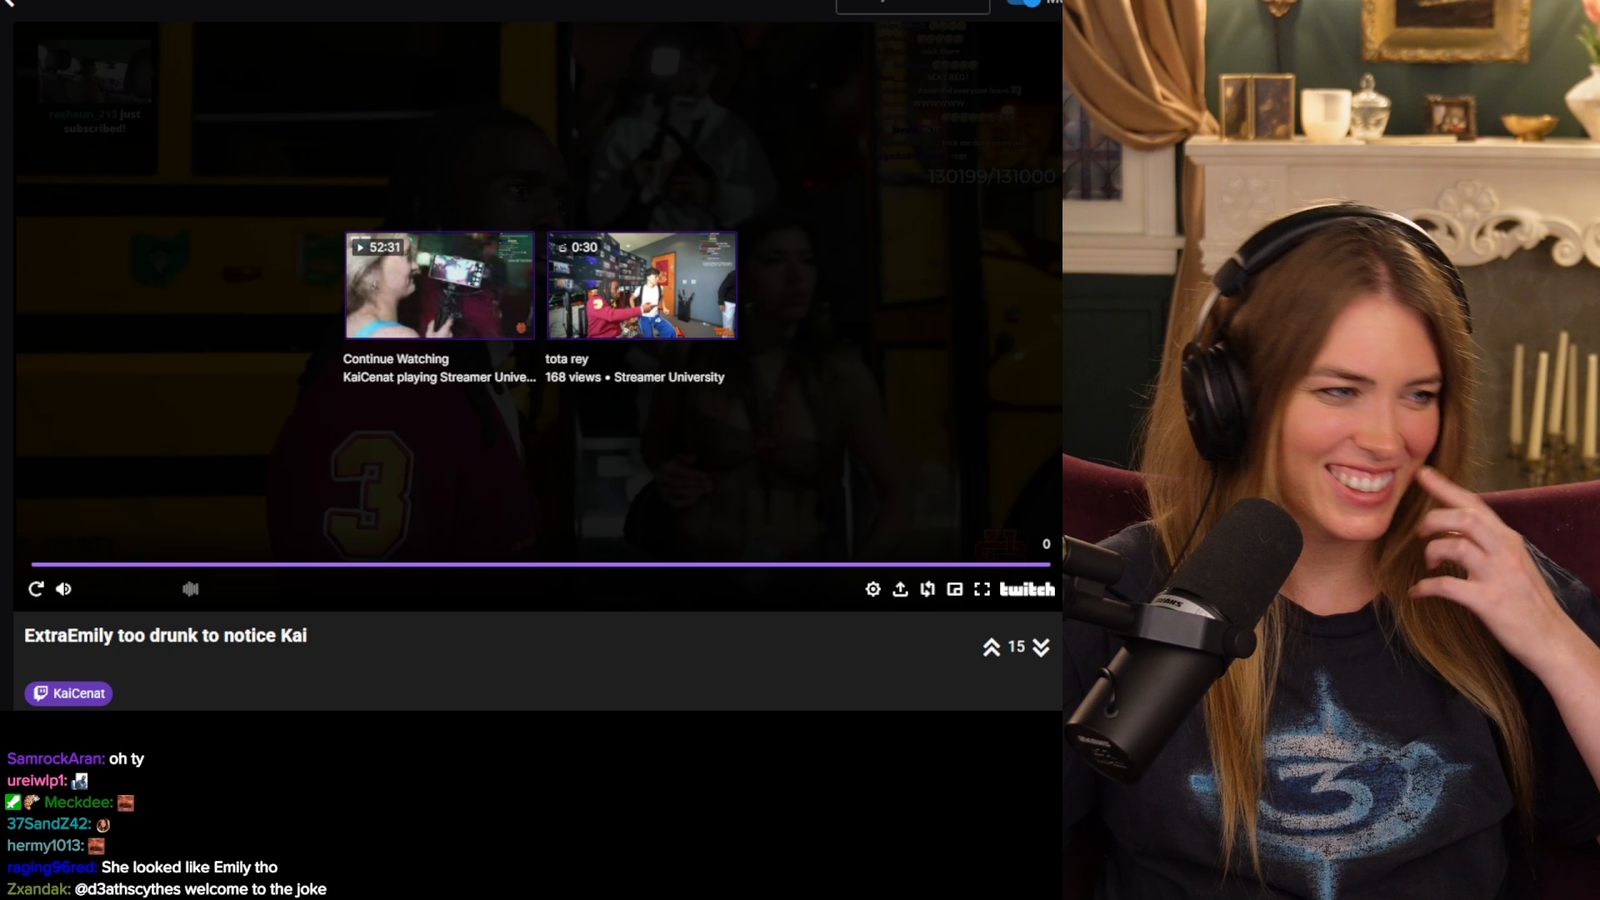This screenshot has height=900, width=1600.
Task: Click Zxandak username in chat
Action: (39, 889)
